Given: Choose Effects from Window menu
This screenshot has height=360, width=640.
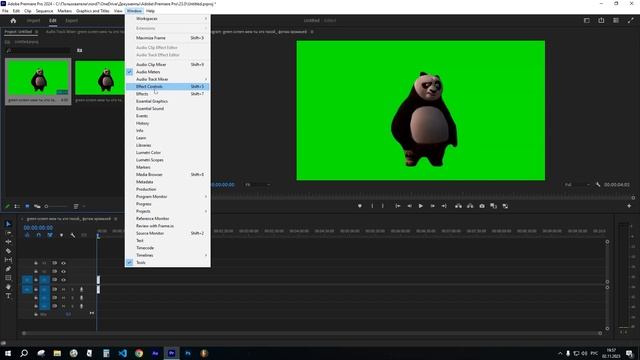Looking at the screenshot, I should 168,94.
